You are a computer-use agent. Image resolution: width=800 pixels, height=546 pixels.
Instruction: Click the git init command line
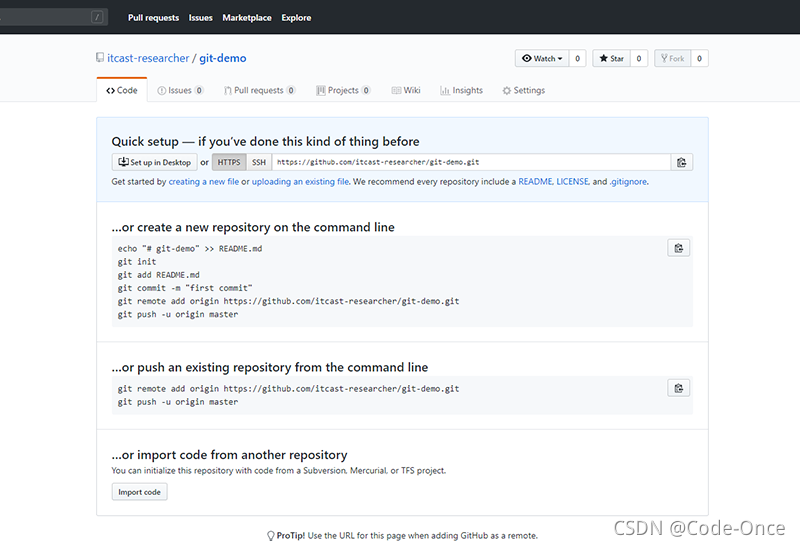(137, 262)
